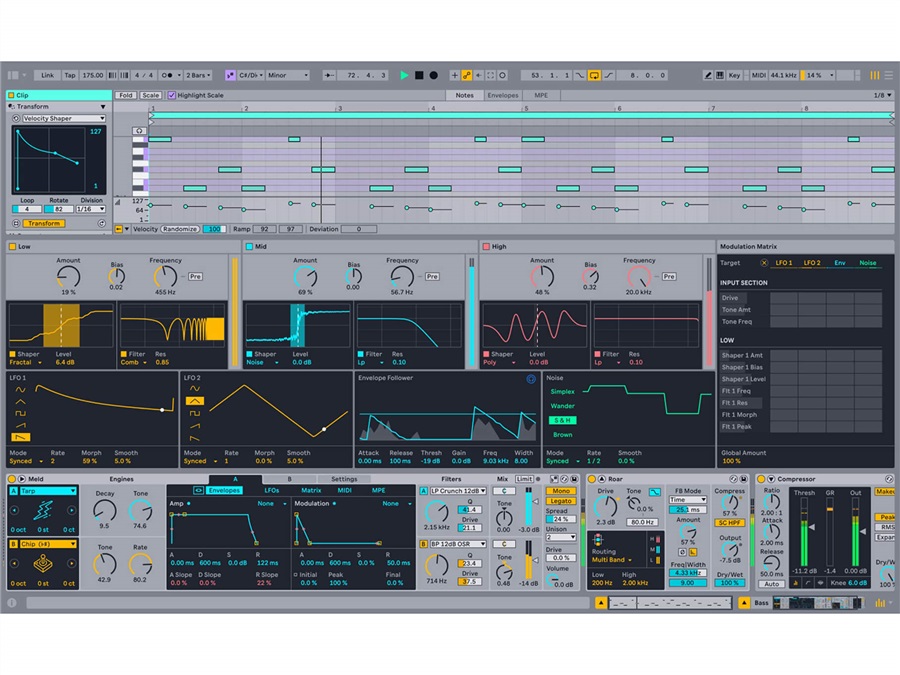Screen dimensions: 900x675
Task: Enable MIDI mapping mode icon top right
Action: click(759, 74)
